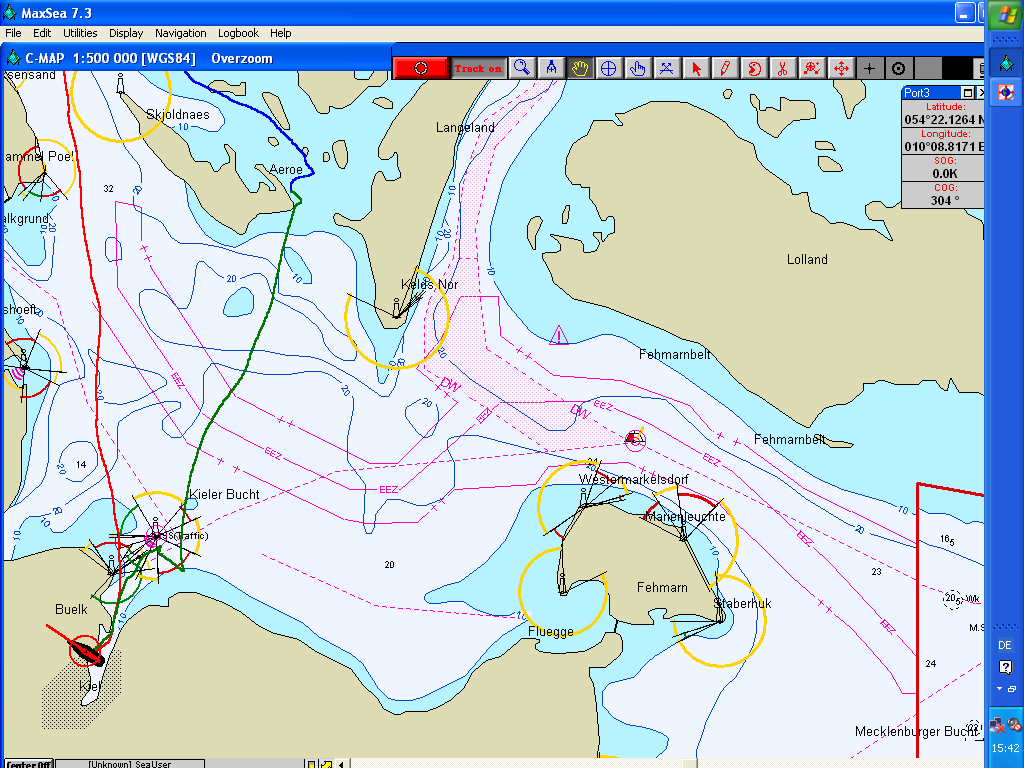Click the Port3 panel title bar
The image size is (1024, 768).
(931, 93)
